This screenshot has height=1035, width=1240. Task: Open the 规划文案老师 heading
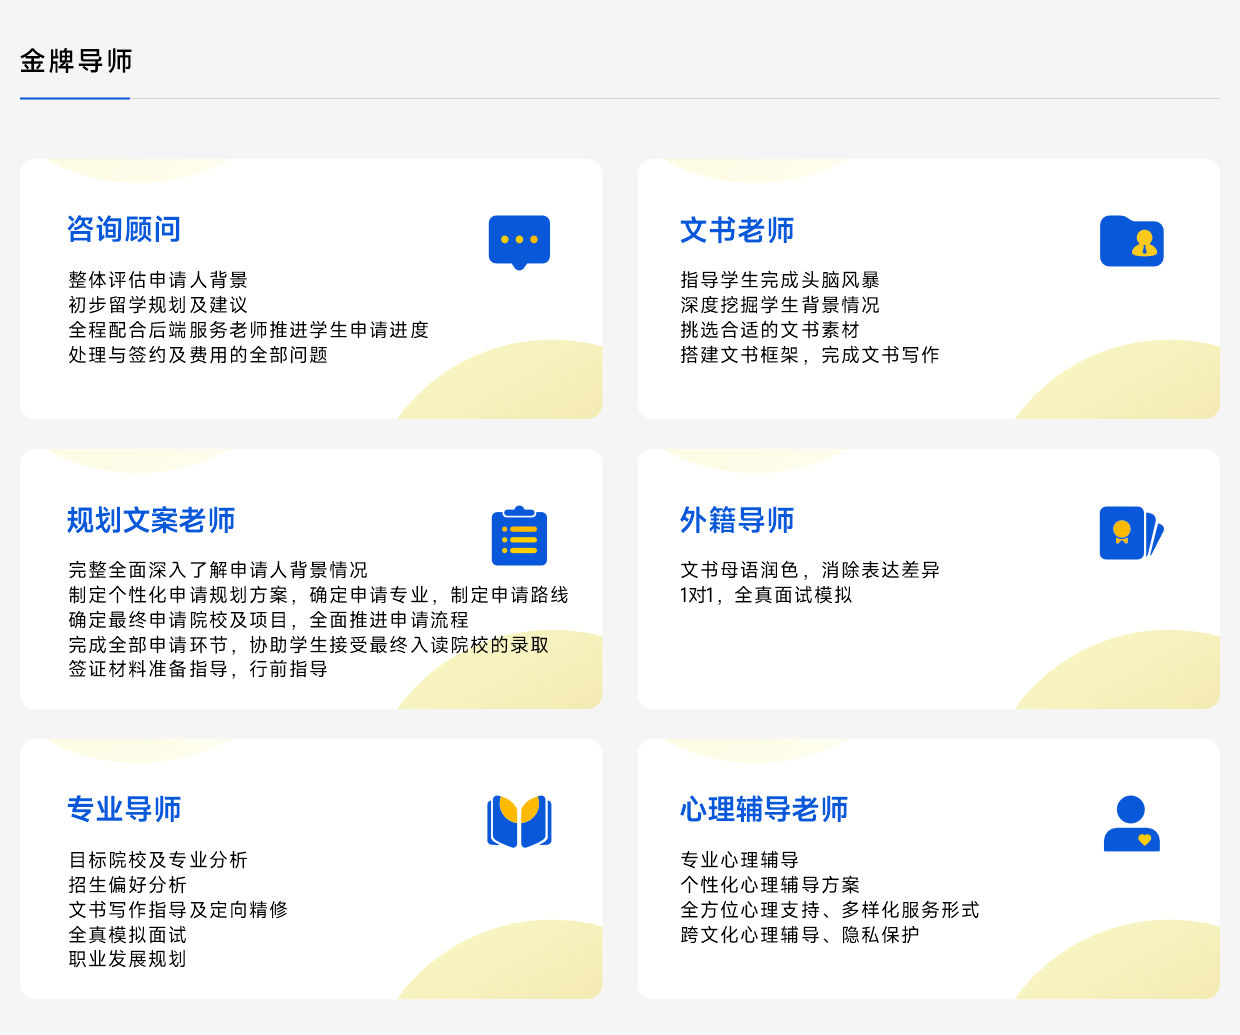click(x=151, y=520)
